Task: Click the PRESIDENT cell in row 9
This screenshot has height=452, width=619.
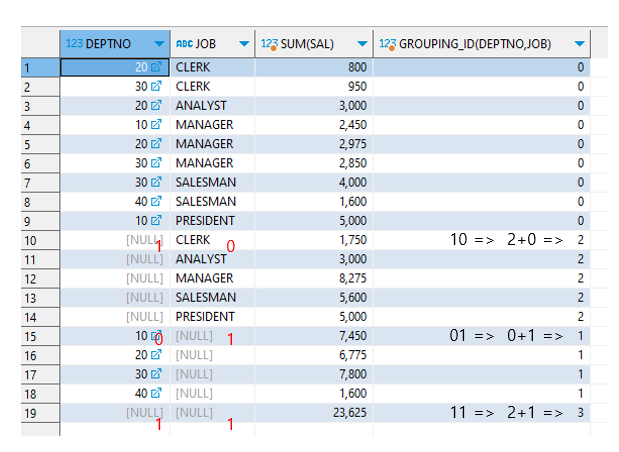Action: [x=212, y=221]
